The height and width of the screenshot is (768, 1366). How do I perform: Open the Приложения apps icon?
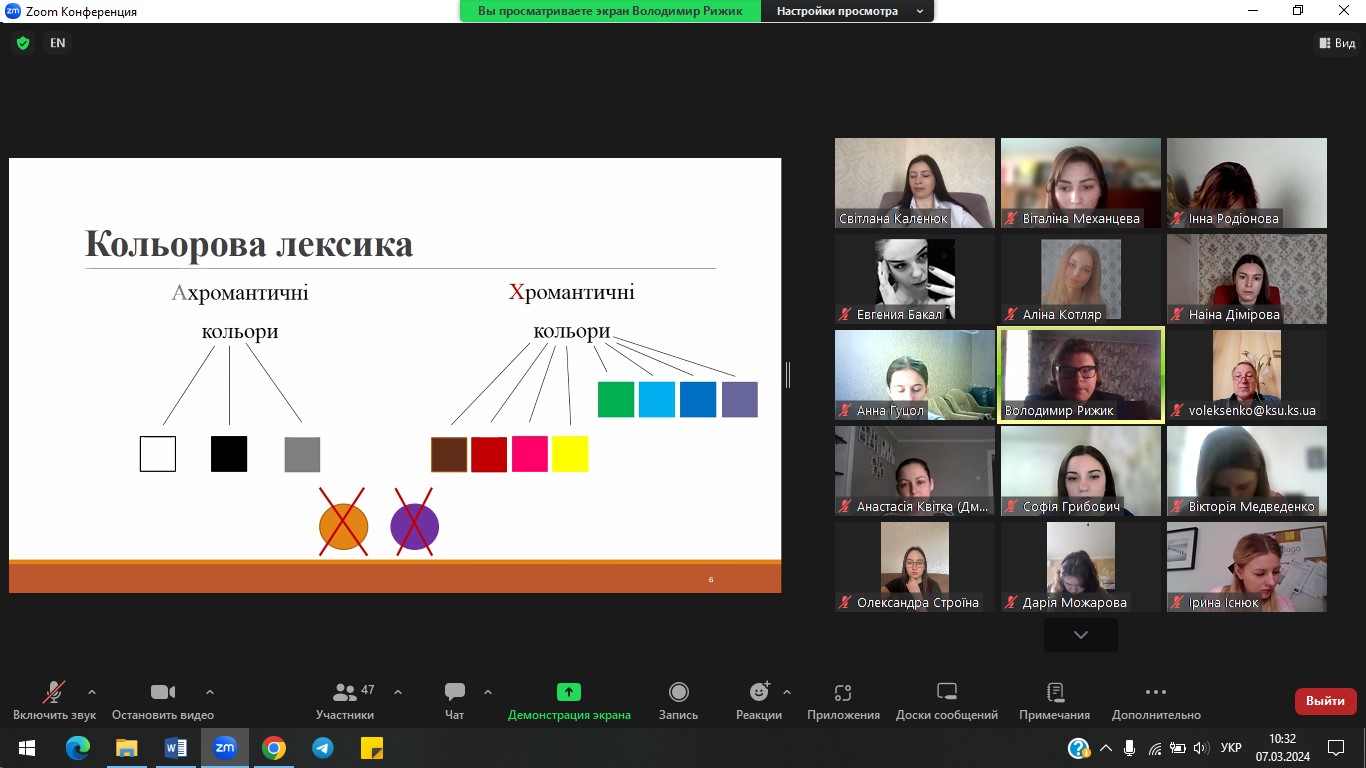point(843,692)
